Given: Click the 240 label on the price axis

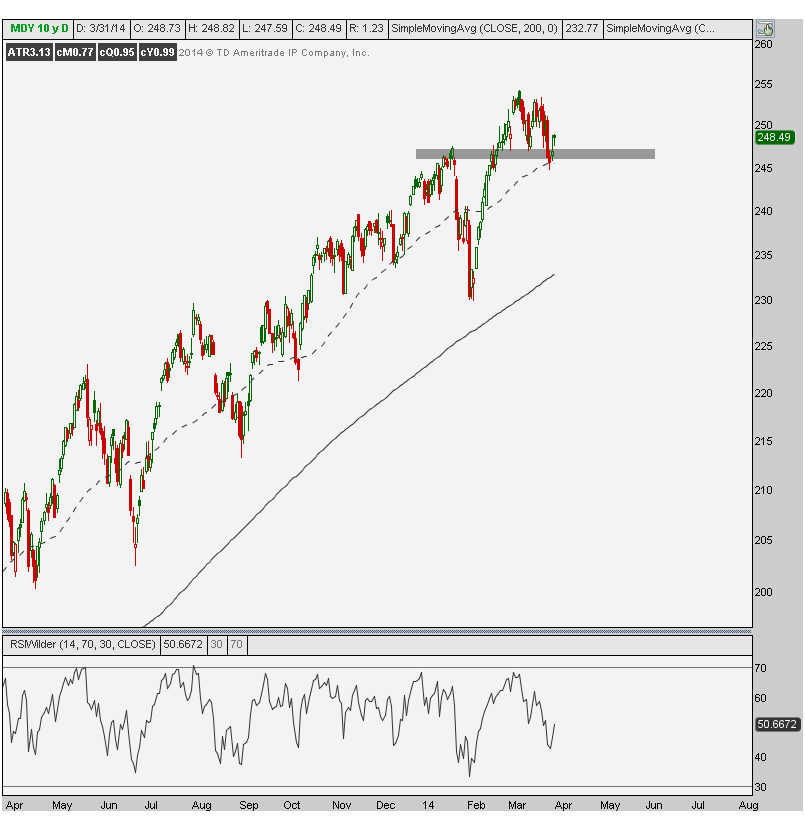Looking at the screenshot, I should (x=763, y=211).
